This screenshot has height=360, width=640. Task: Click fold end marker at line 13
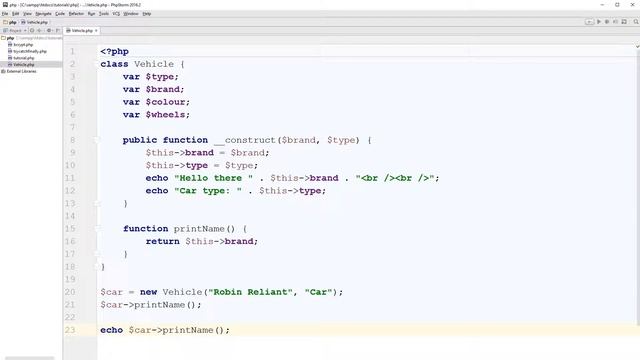[97, 203]
